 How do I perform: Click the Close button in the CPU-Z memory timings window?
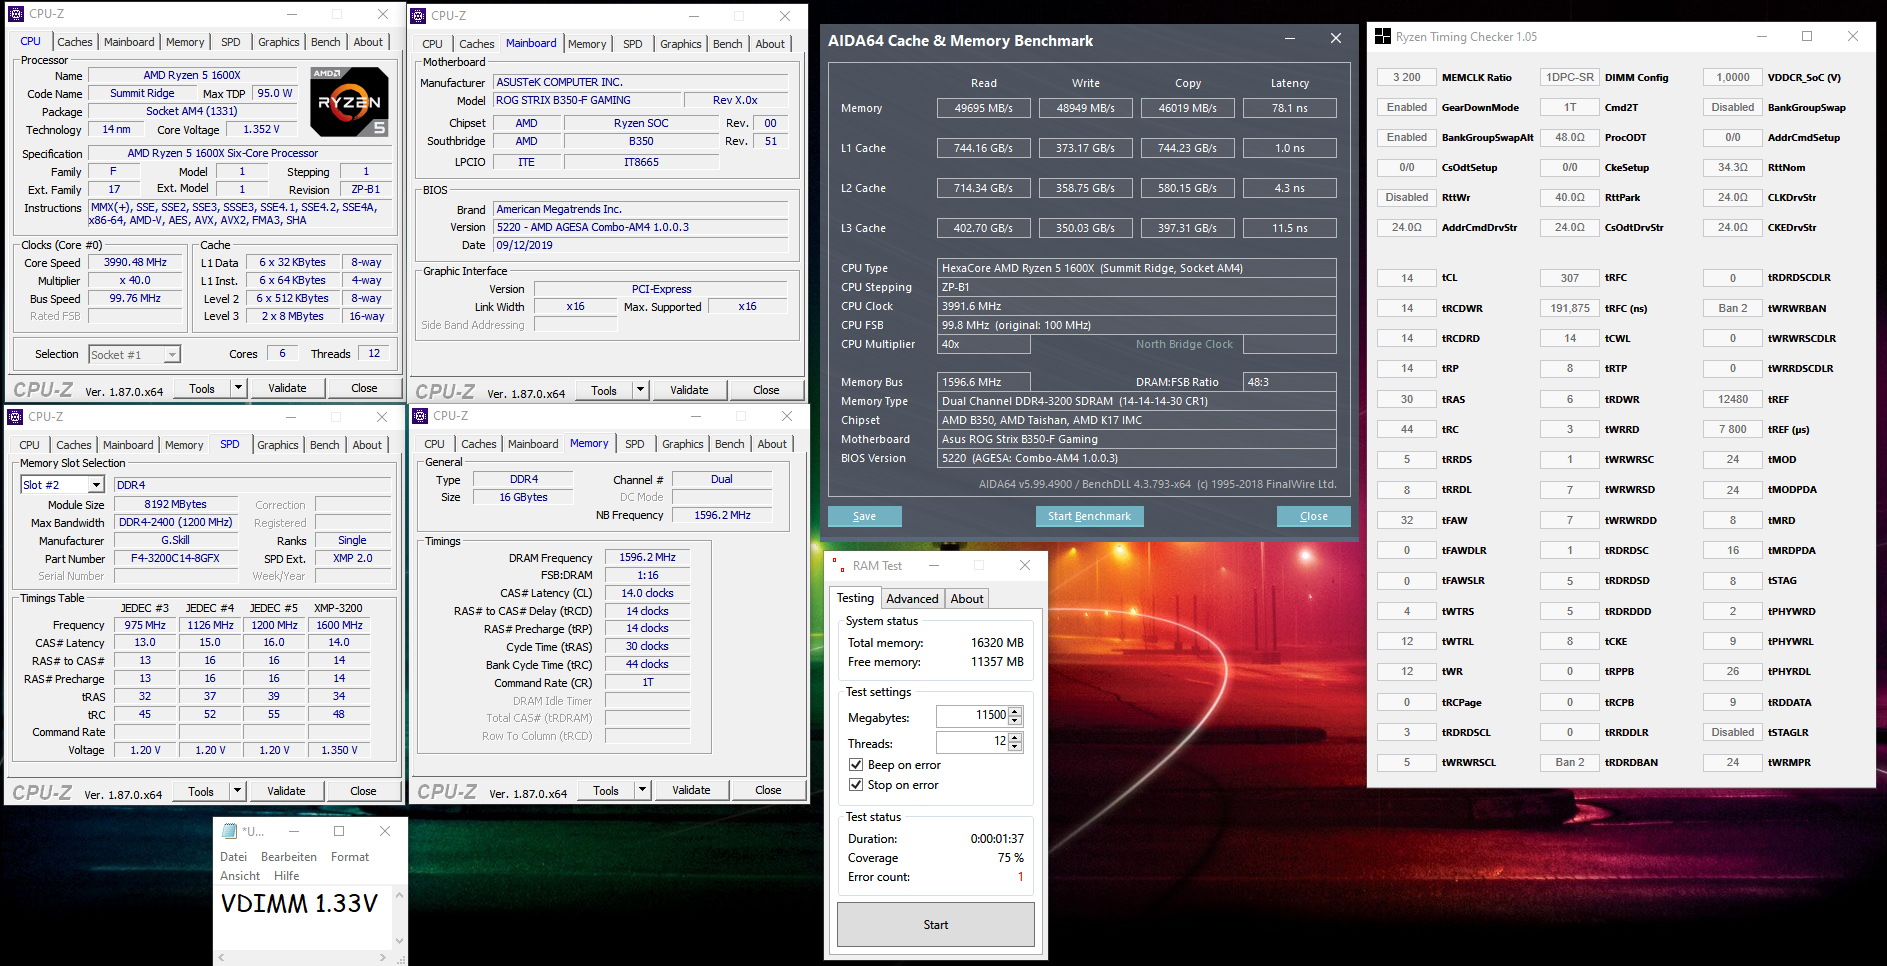click(768, 790)
